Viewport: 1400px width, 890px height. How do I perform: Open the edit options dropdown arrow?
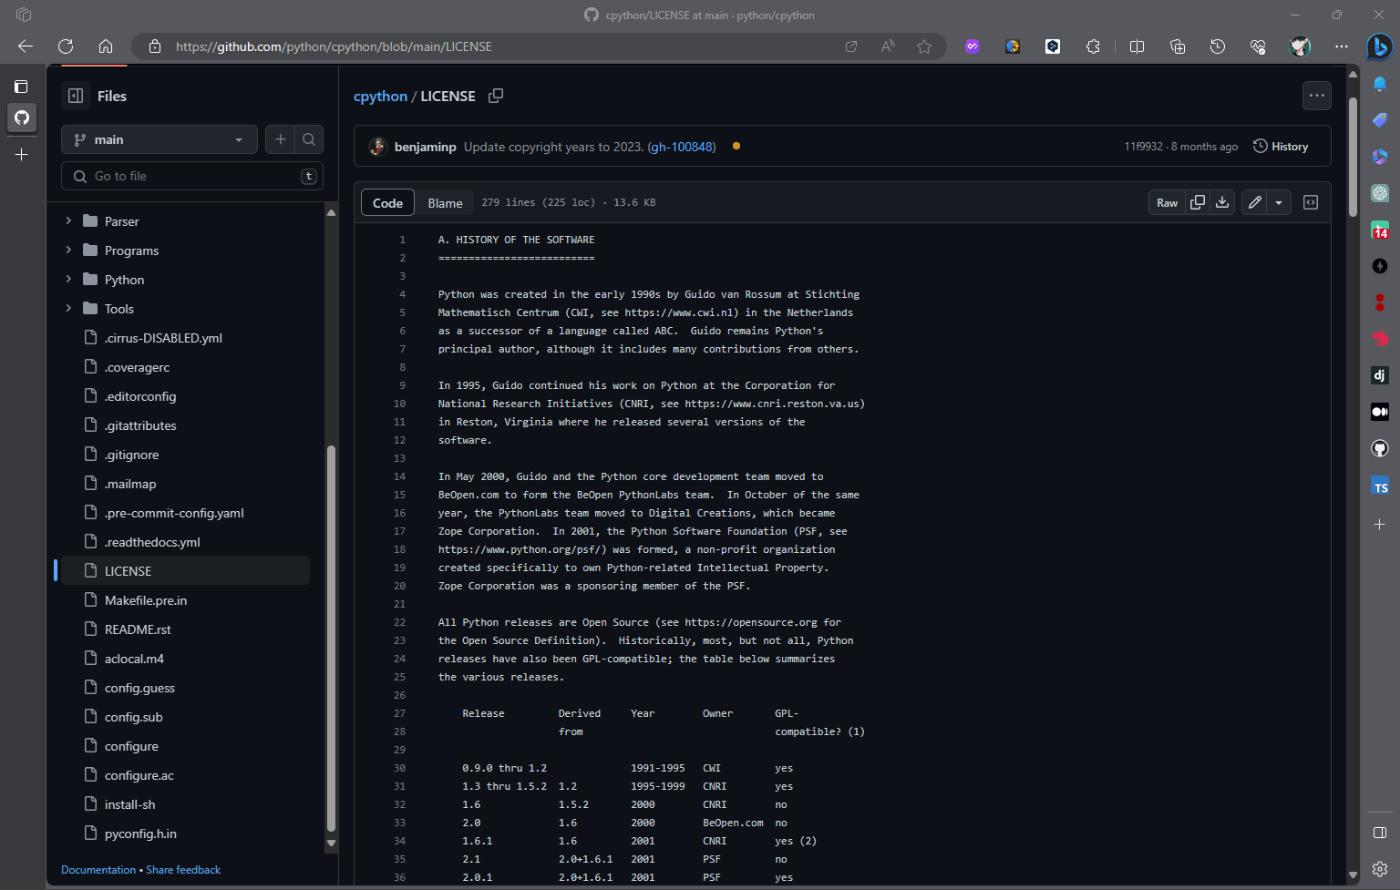[x=1279, y=202]
